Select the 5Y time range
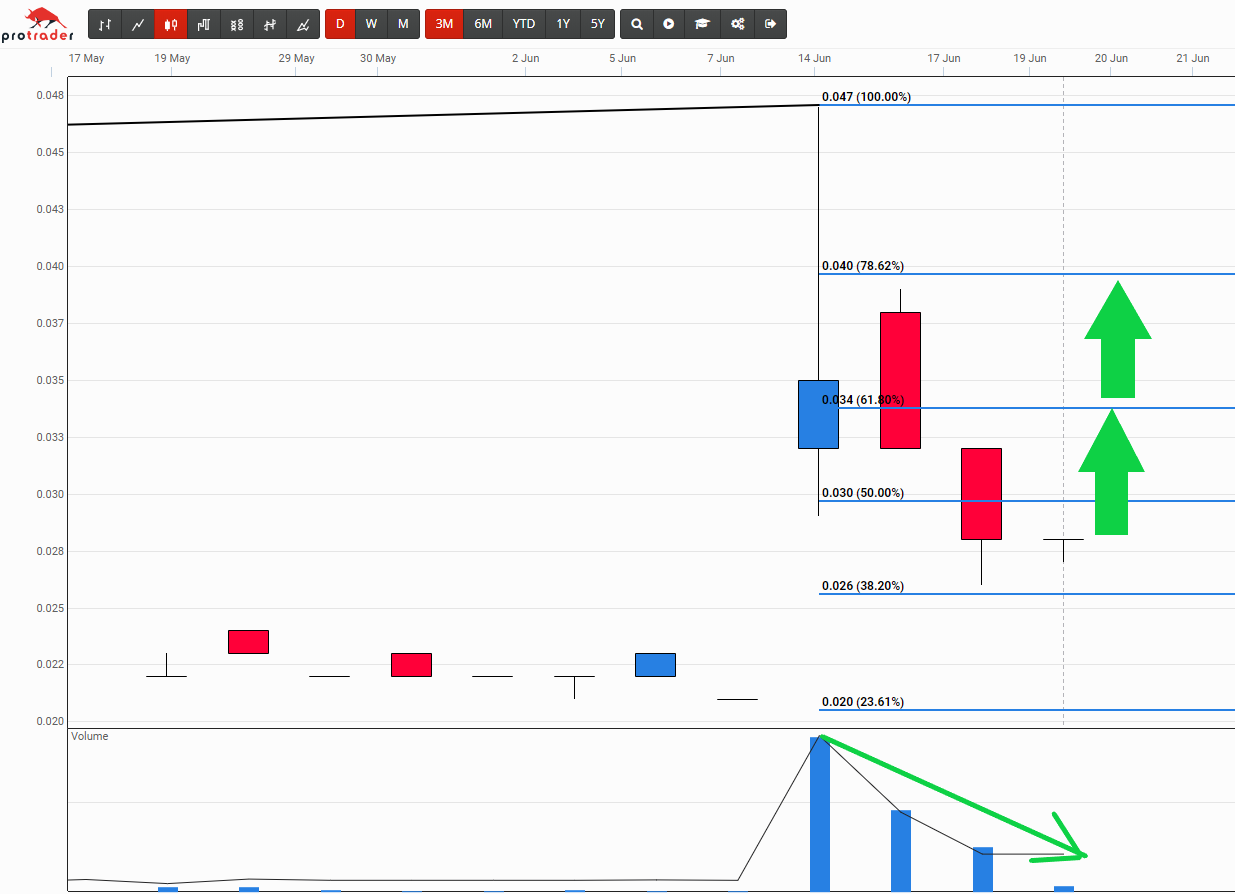The image size is (1235, 894). (x=597, y=24)
